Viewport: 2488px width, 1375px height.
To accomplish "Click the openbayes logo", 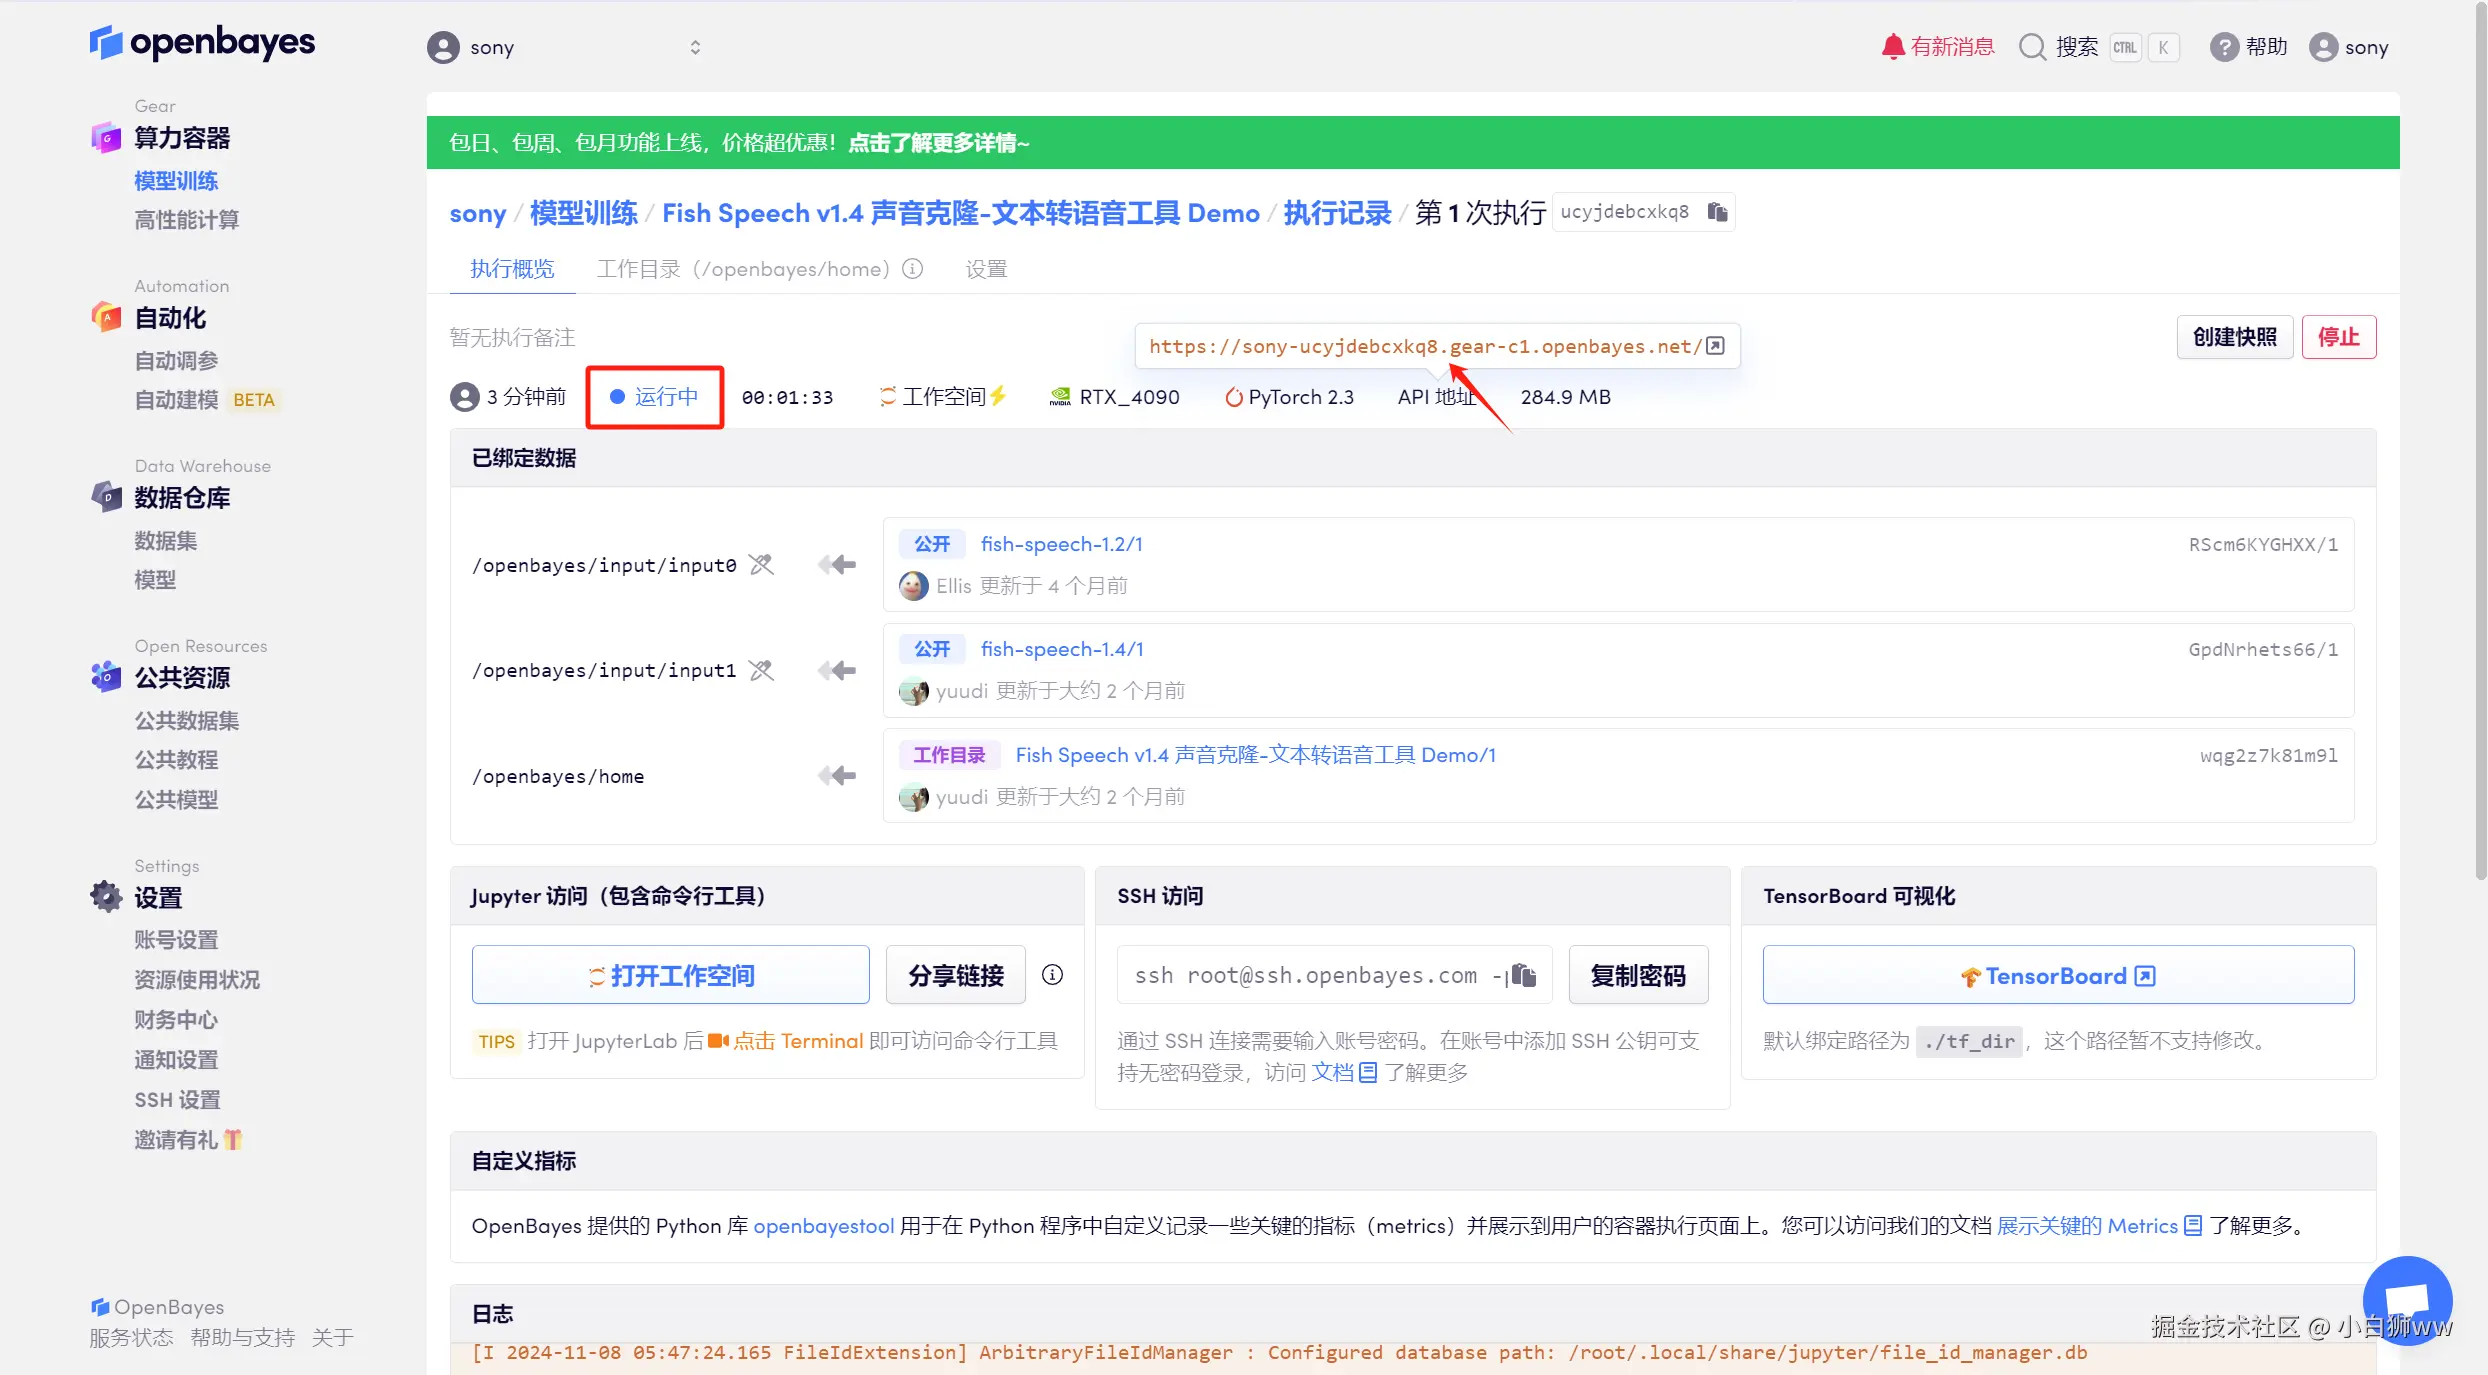I will pos(203,43).
